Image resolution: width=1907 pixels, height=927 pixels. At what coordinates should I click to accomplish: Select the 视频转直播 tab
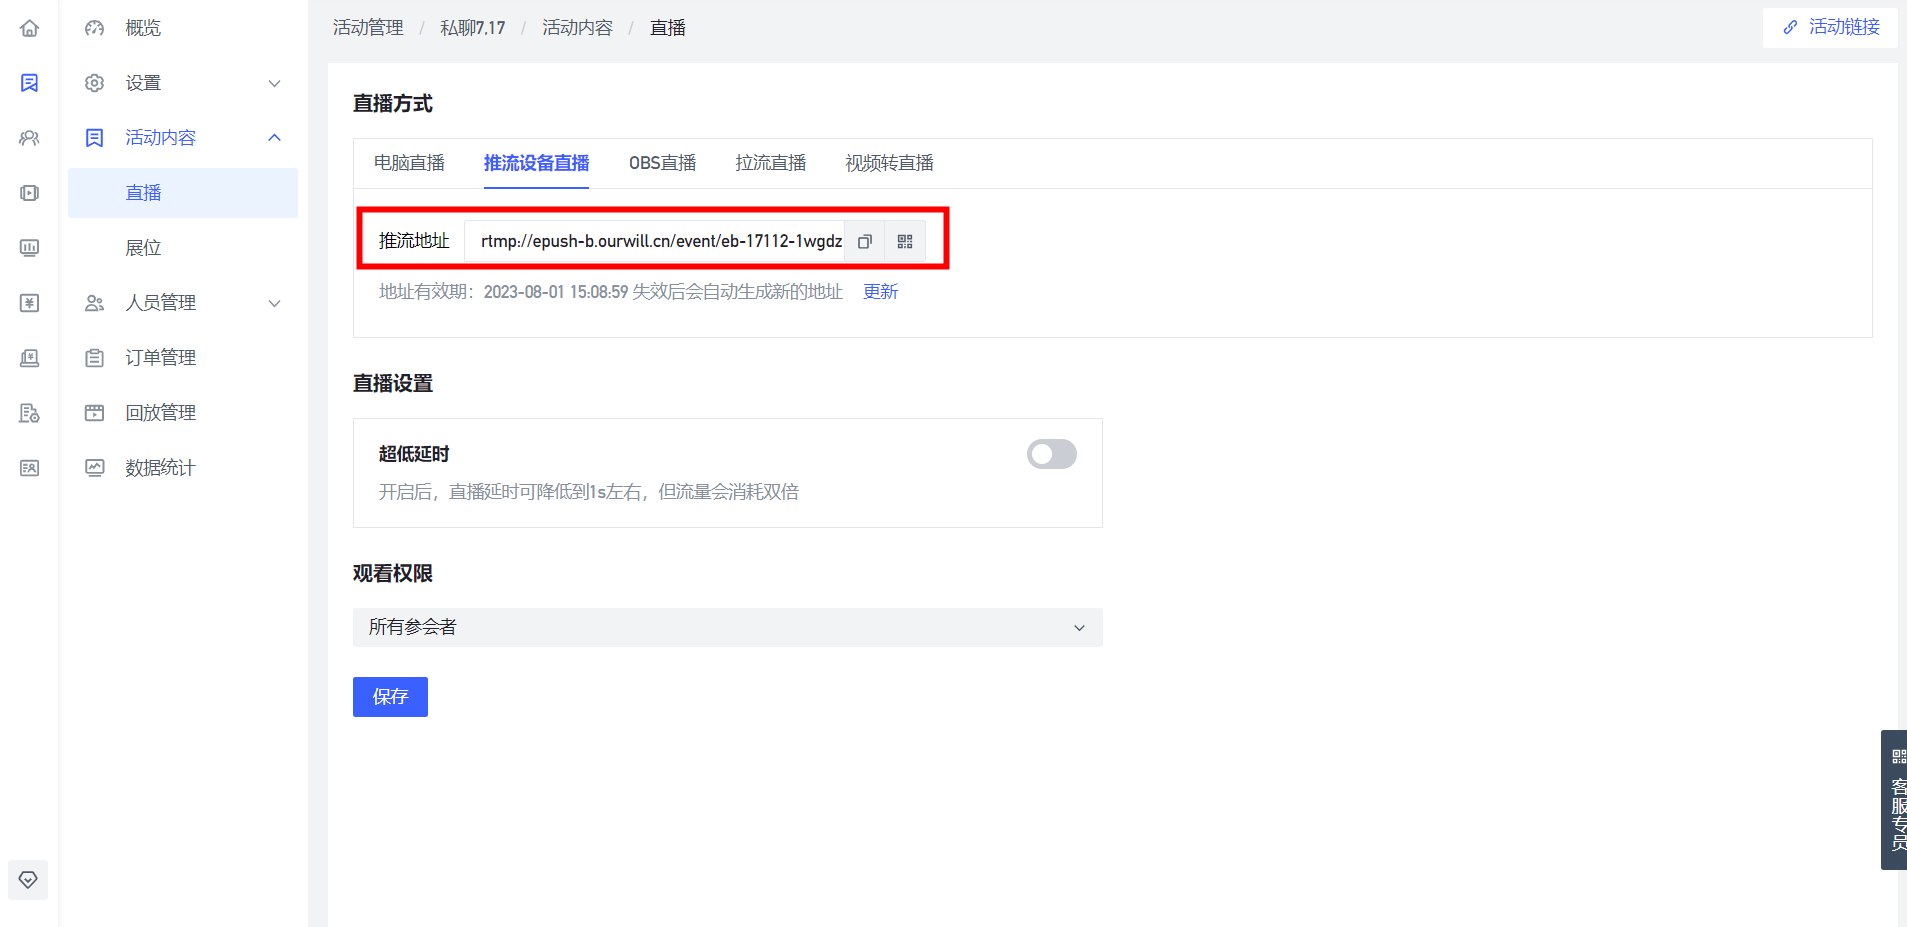pyautogui.click(x=889, y=163)
